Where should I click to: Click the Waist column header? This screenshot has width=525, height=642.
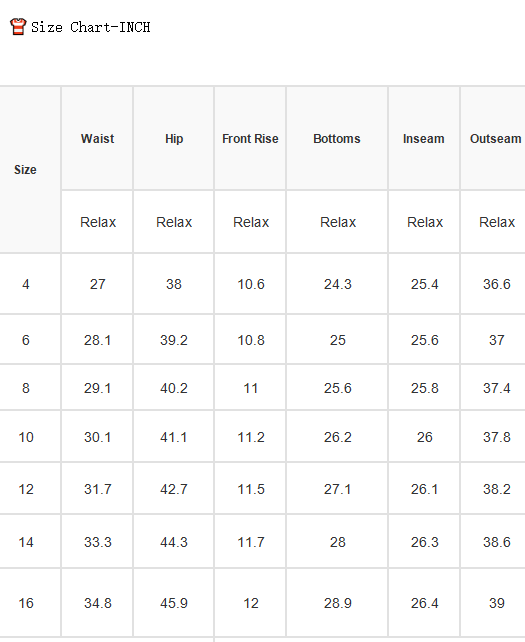[97, 138]
